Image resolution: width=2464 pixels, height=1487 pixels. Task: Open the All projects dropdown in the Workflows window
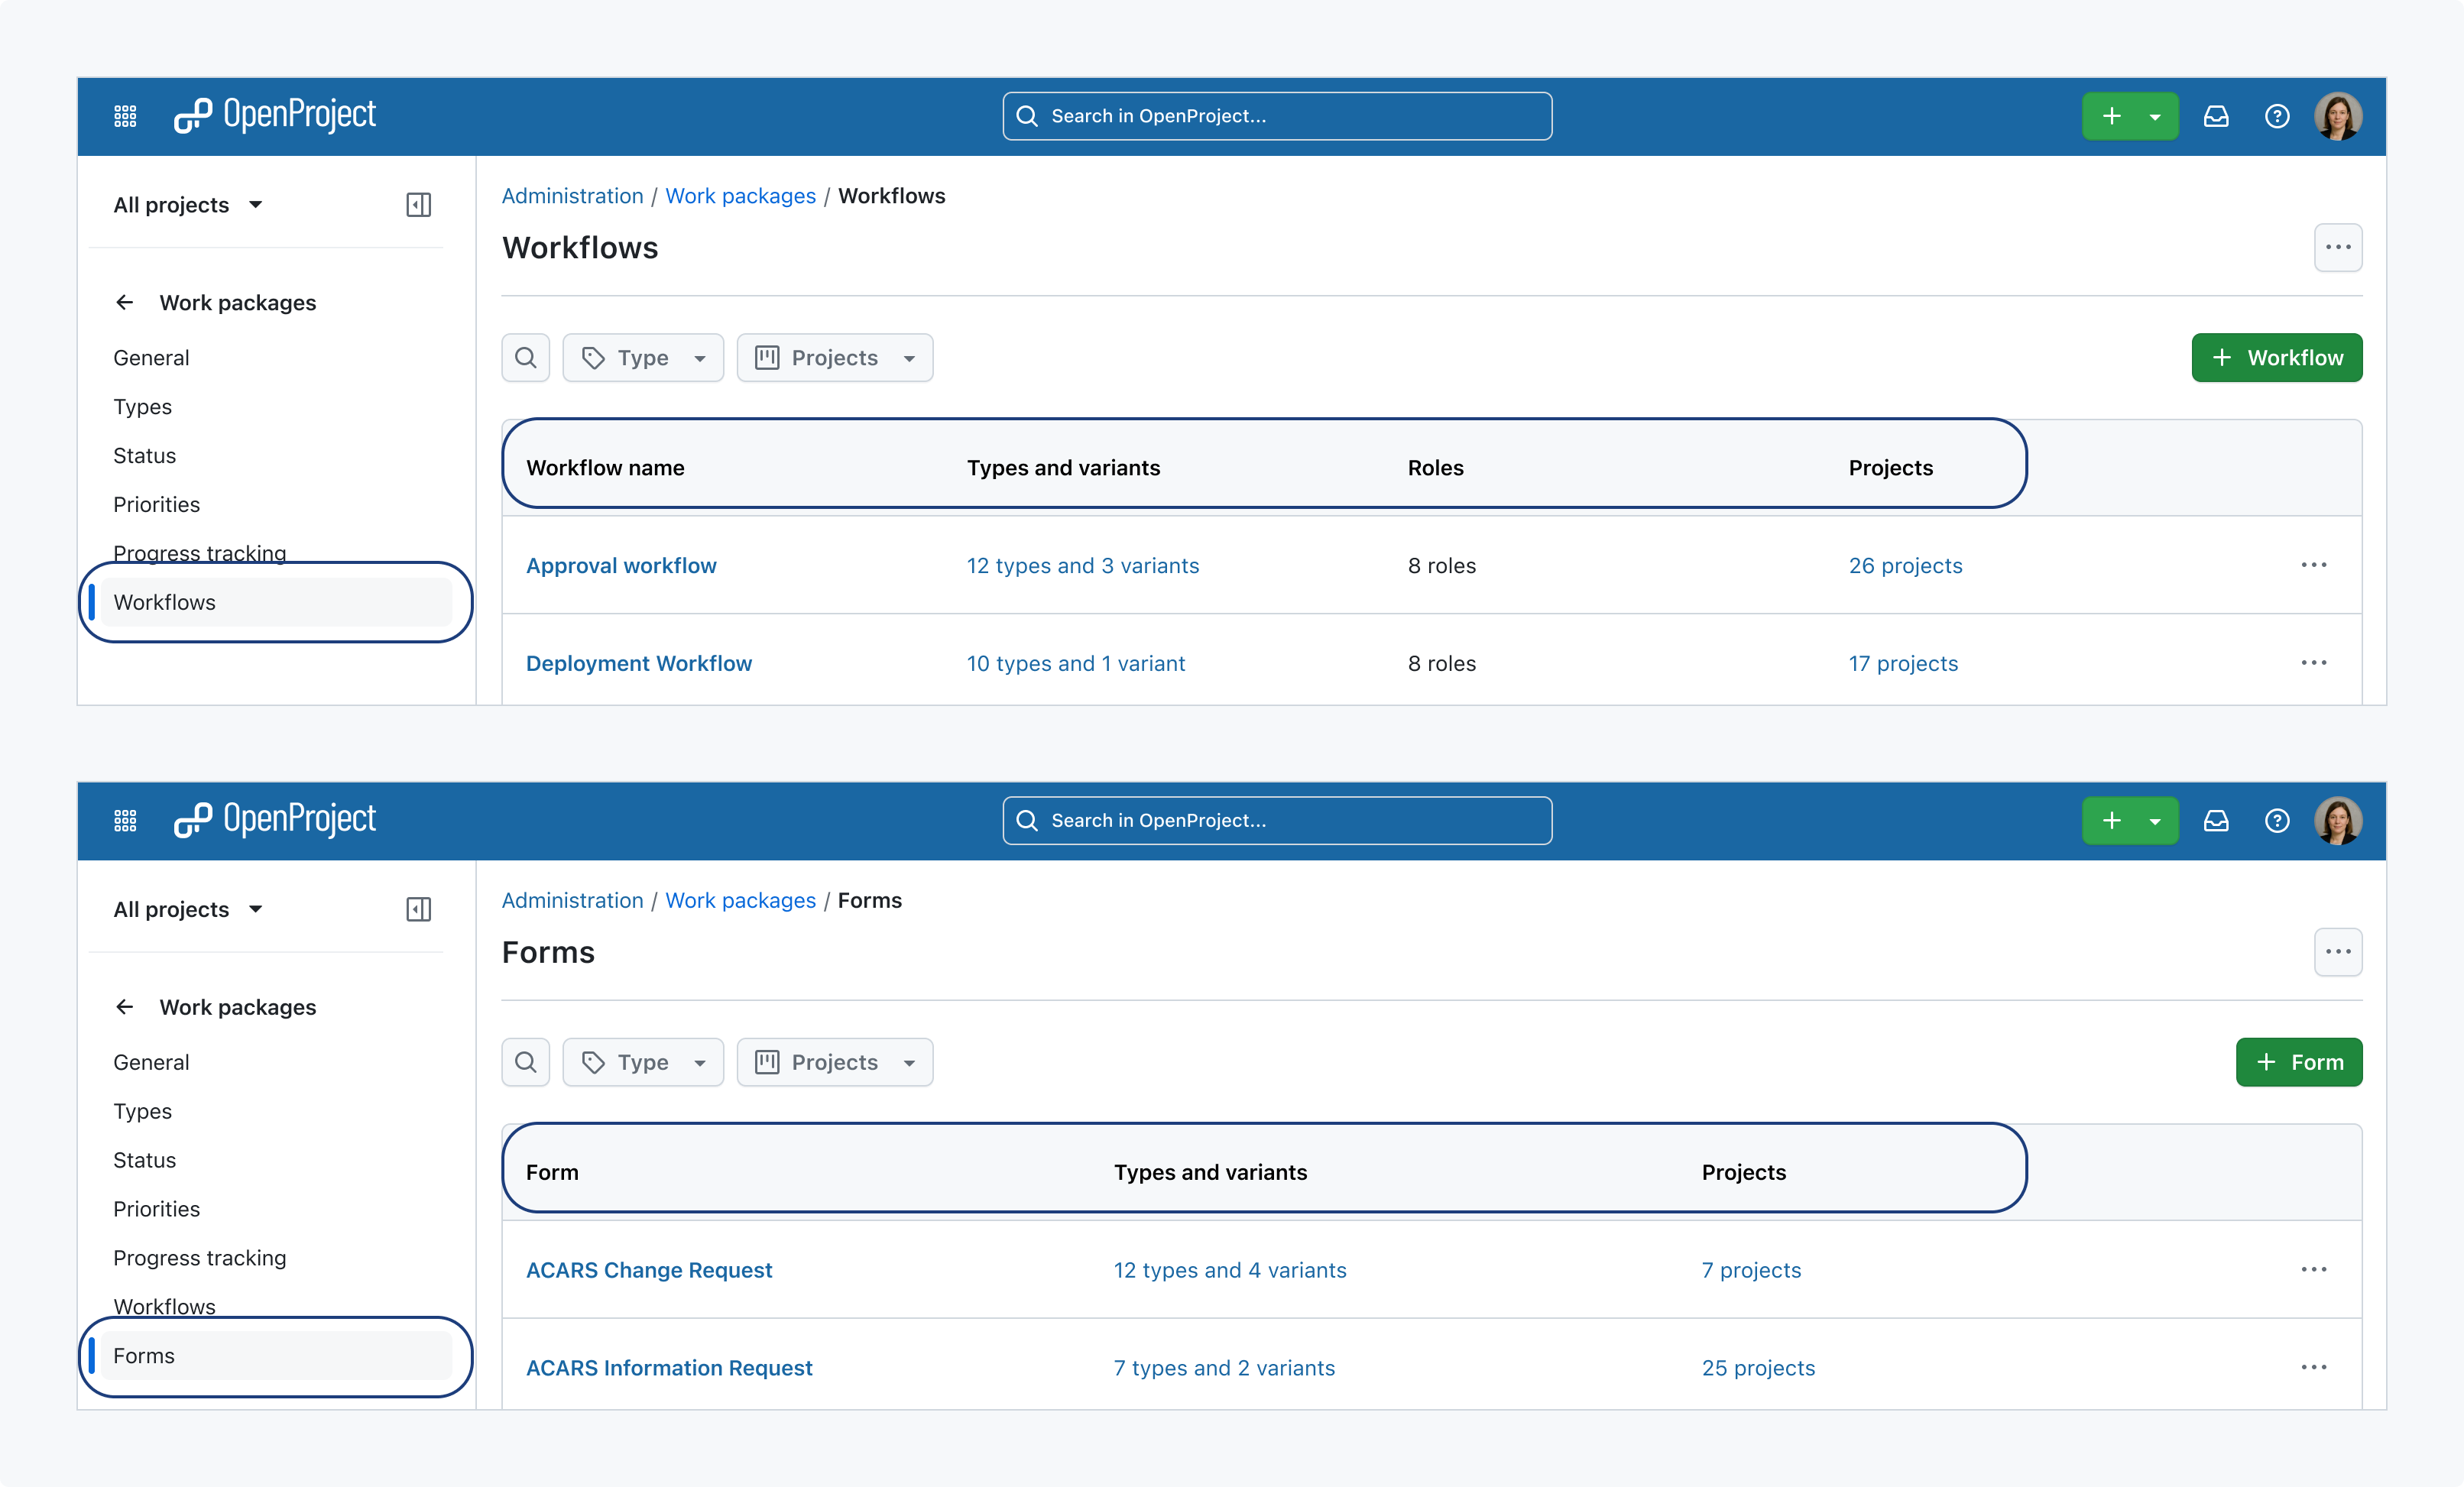coord(188,205)
